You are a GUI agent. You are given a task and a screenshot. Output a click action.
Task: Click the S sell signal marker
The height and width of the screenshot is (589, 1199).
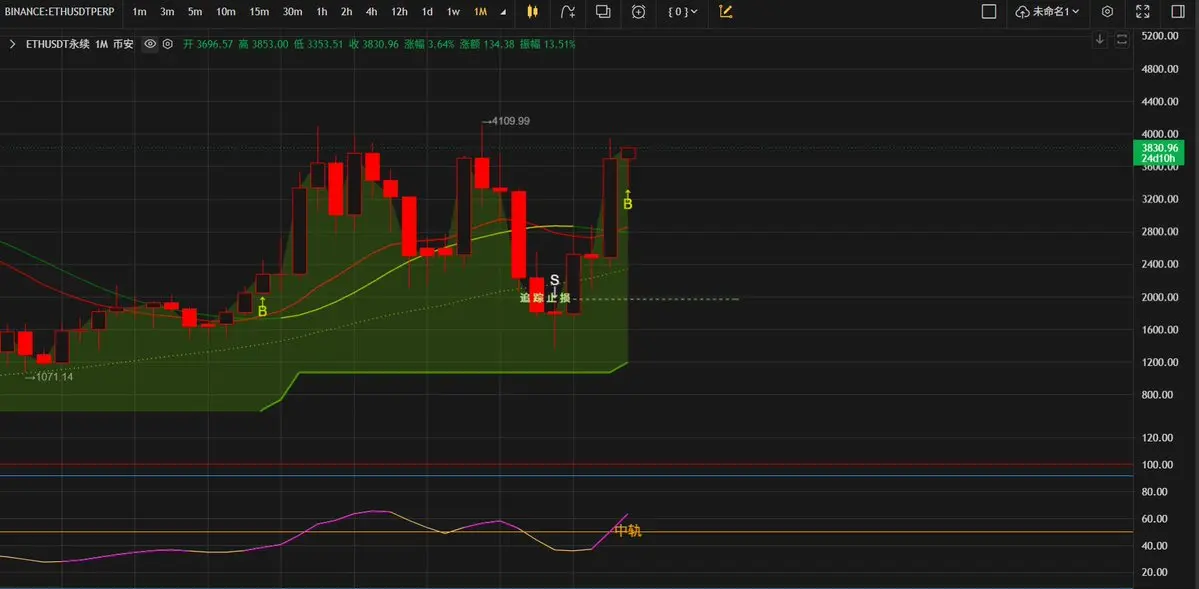554,280
